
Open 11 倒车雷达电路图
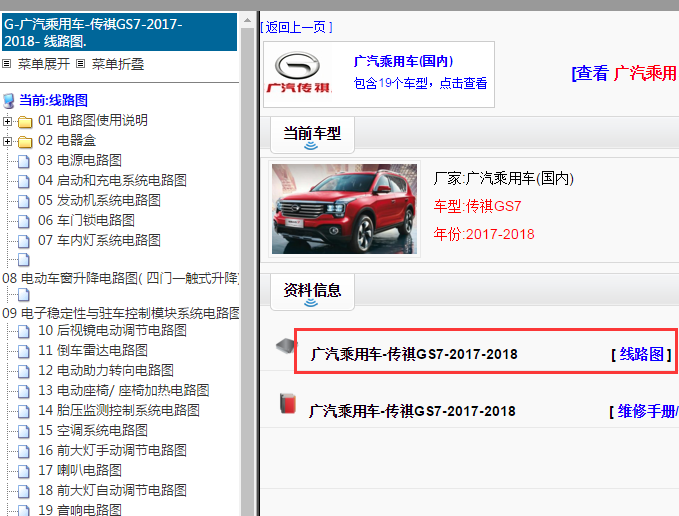(x=93, y=350)
